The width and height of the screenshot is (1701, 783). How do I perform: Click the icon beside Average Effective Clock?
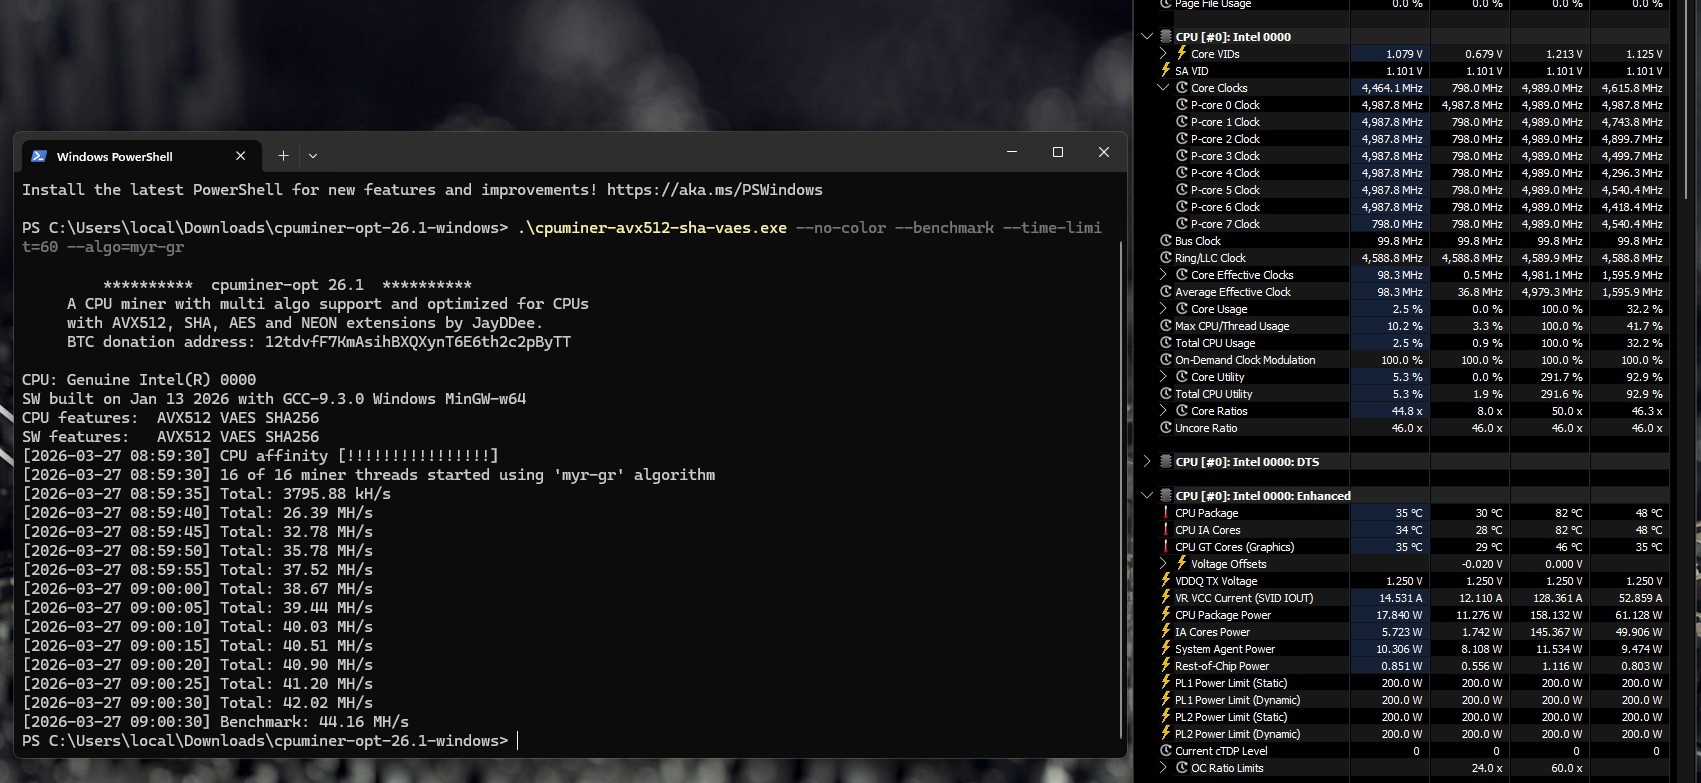pos(1166,292)
